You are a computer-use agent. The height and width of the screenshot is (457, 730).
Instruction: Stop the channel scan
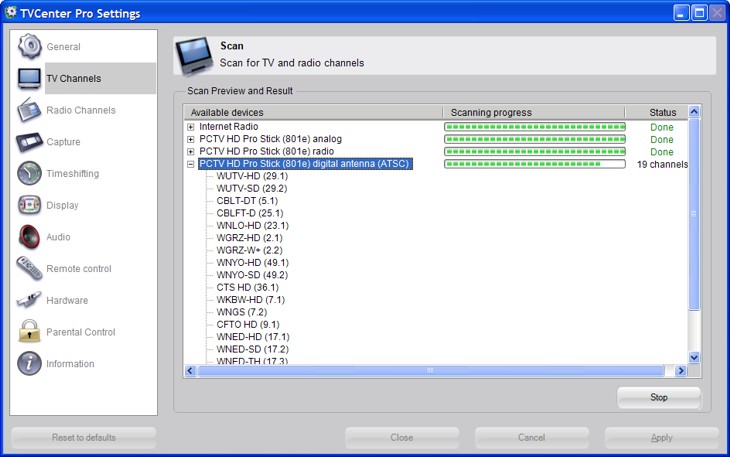pyautogui.click(x=659, y=397)
